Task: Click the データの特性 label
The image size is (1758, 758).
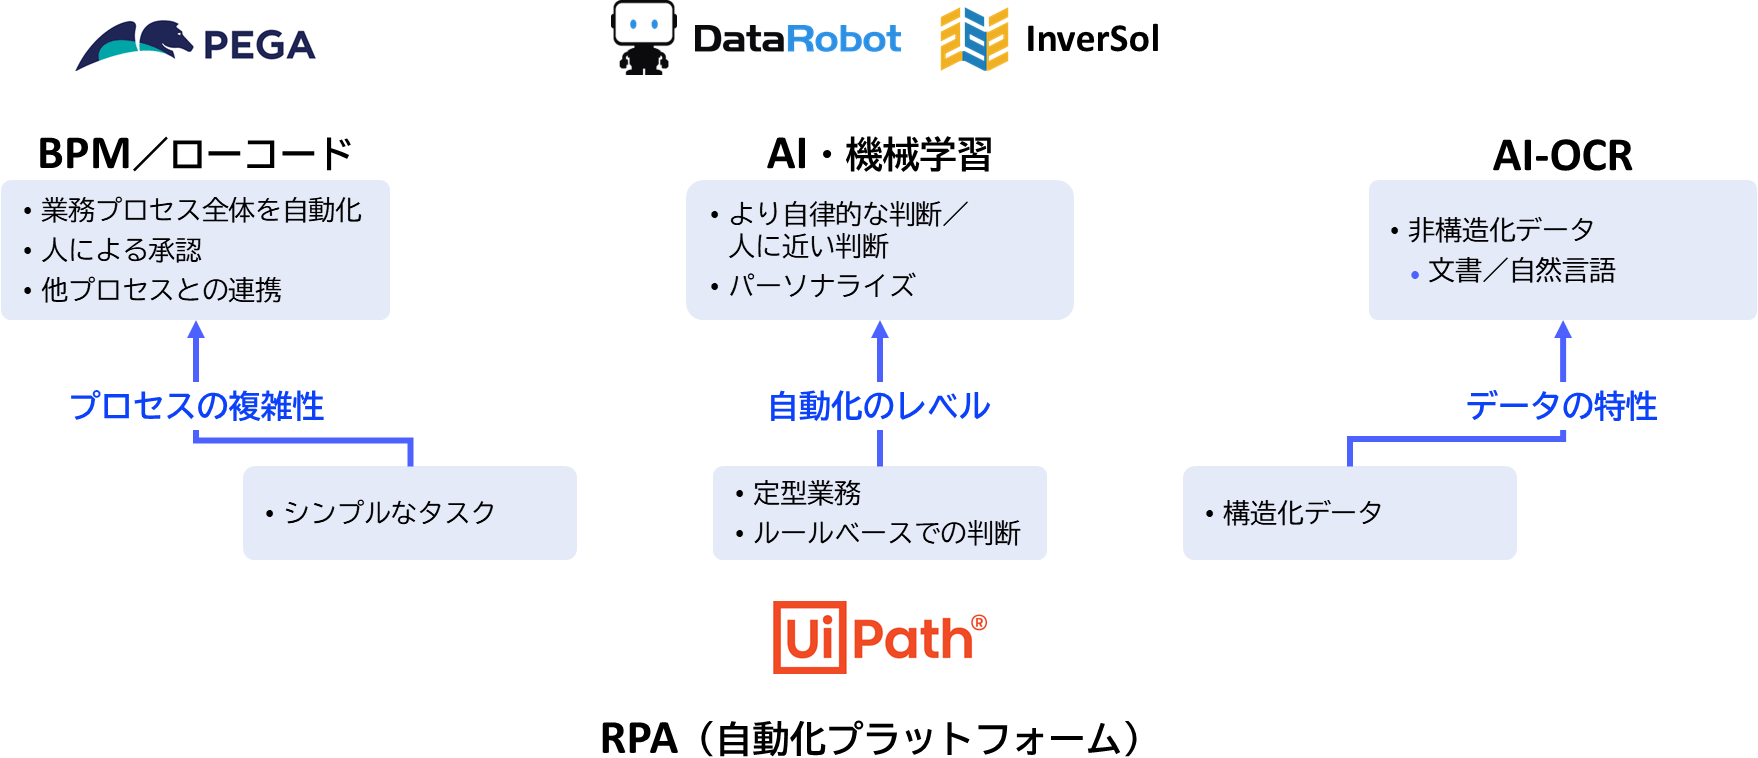Action: tap(1561, 406)
